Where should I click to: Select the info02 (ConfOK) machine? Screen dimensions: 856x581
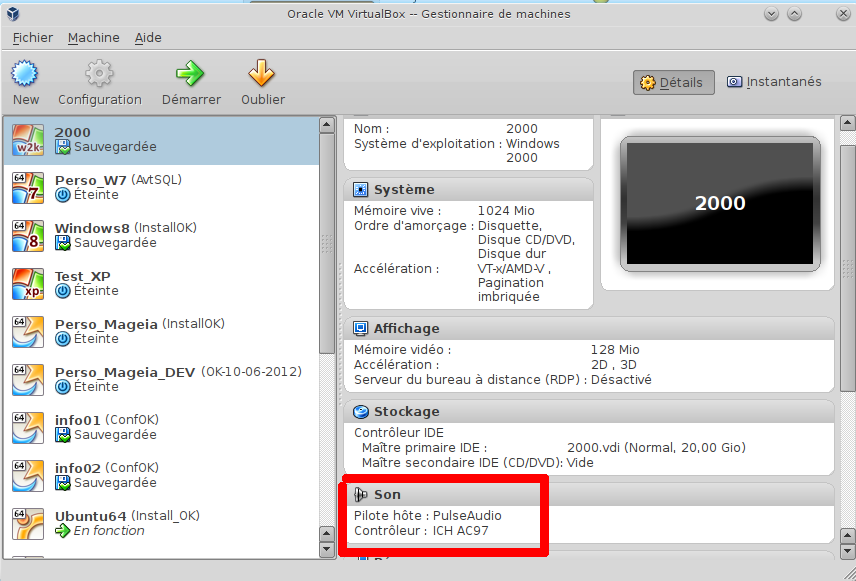[x=161, y=476]
